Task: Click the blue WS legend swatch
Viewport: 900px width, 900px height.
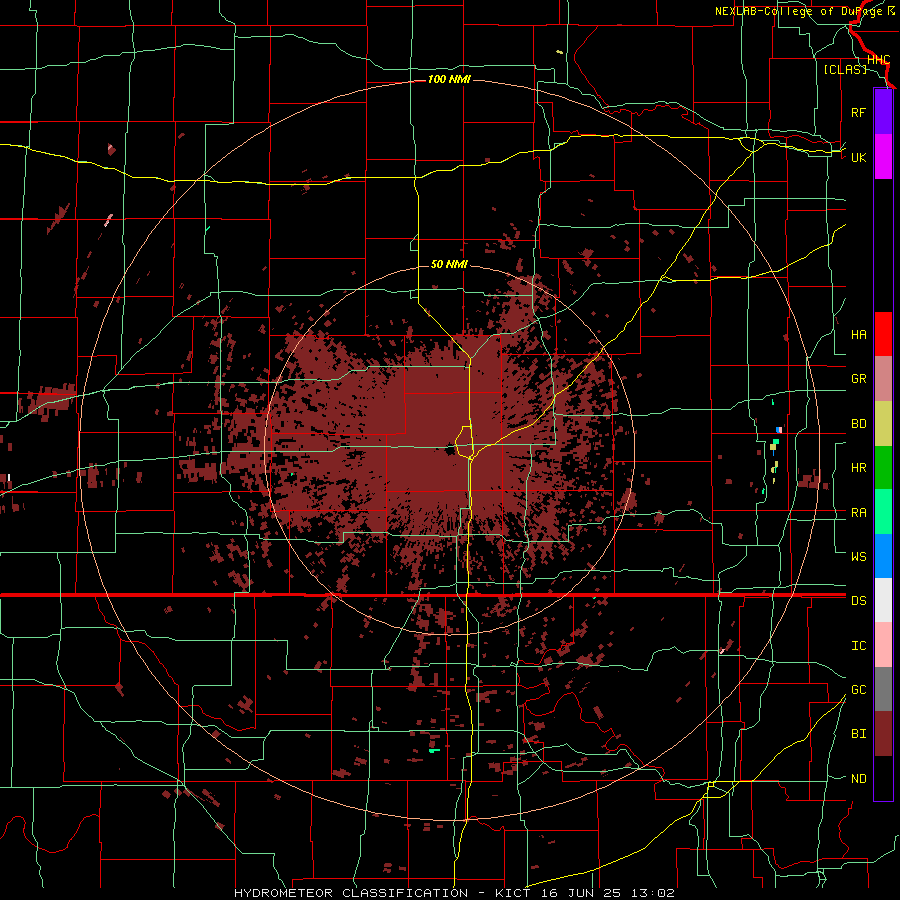Action: point(883,556)
